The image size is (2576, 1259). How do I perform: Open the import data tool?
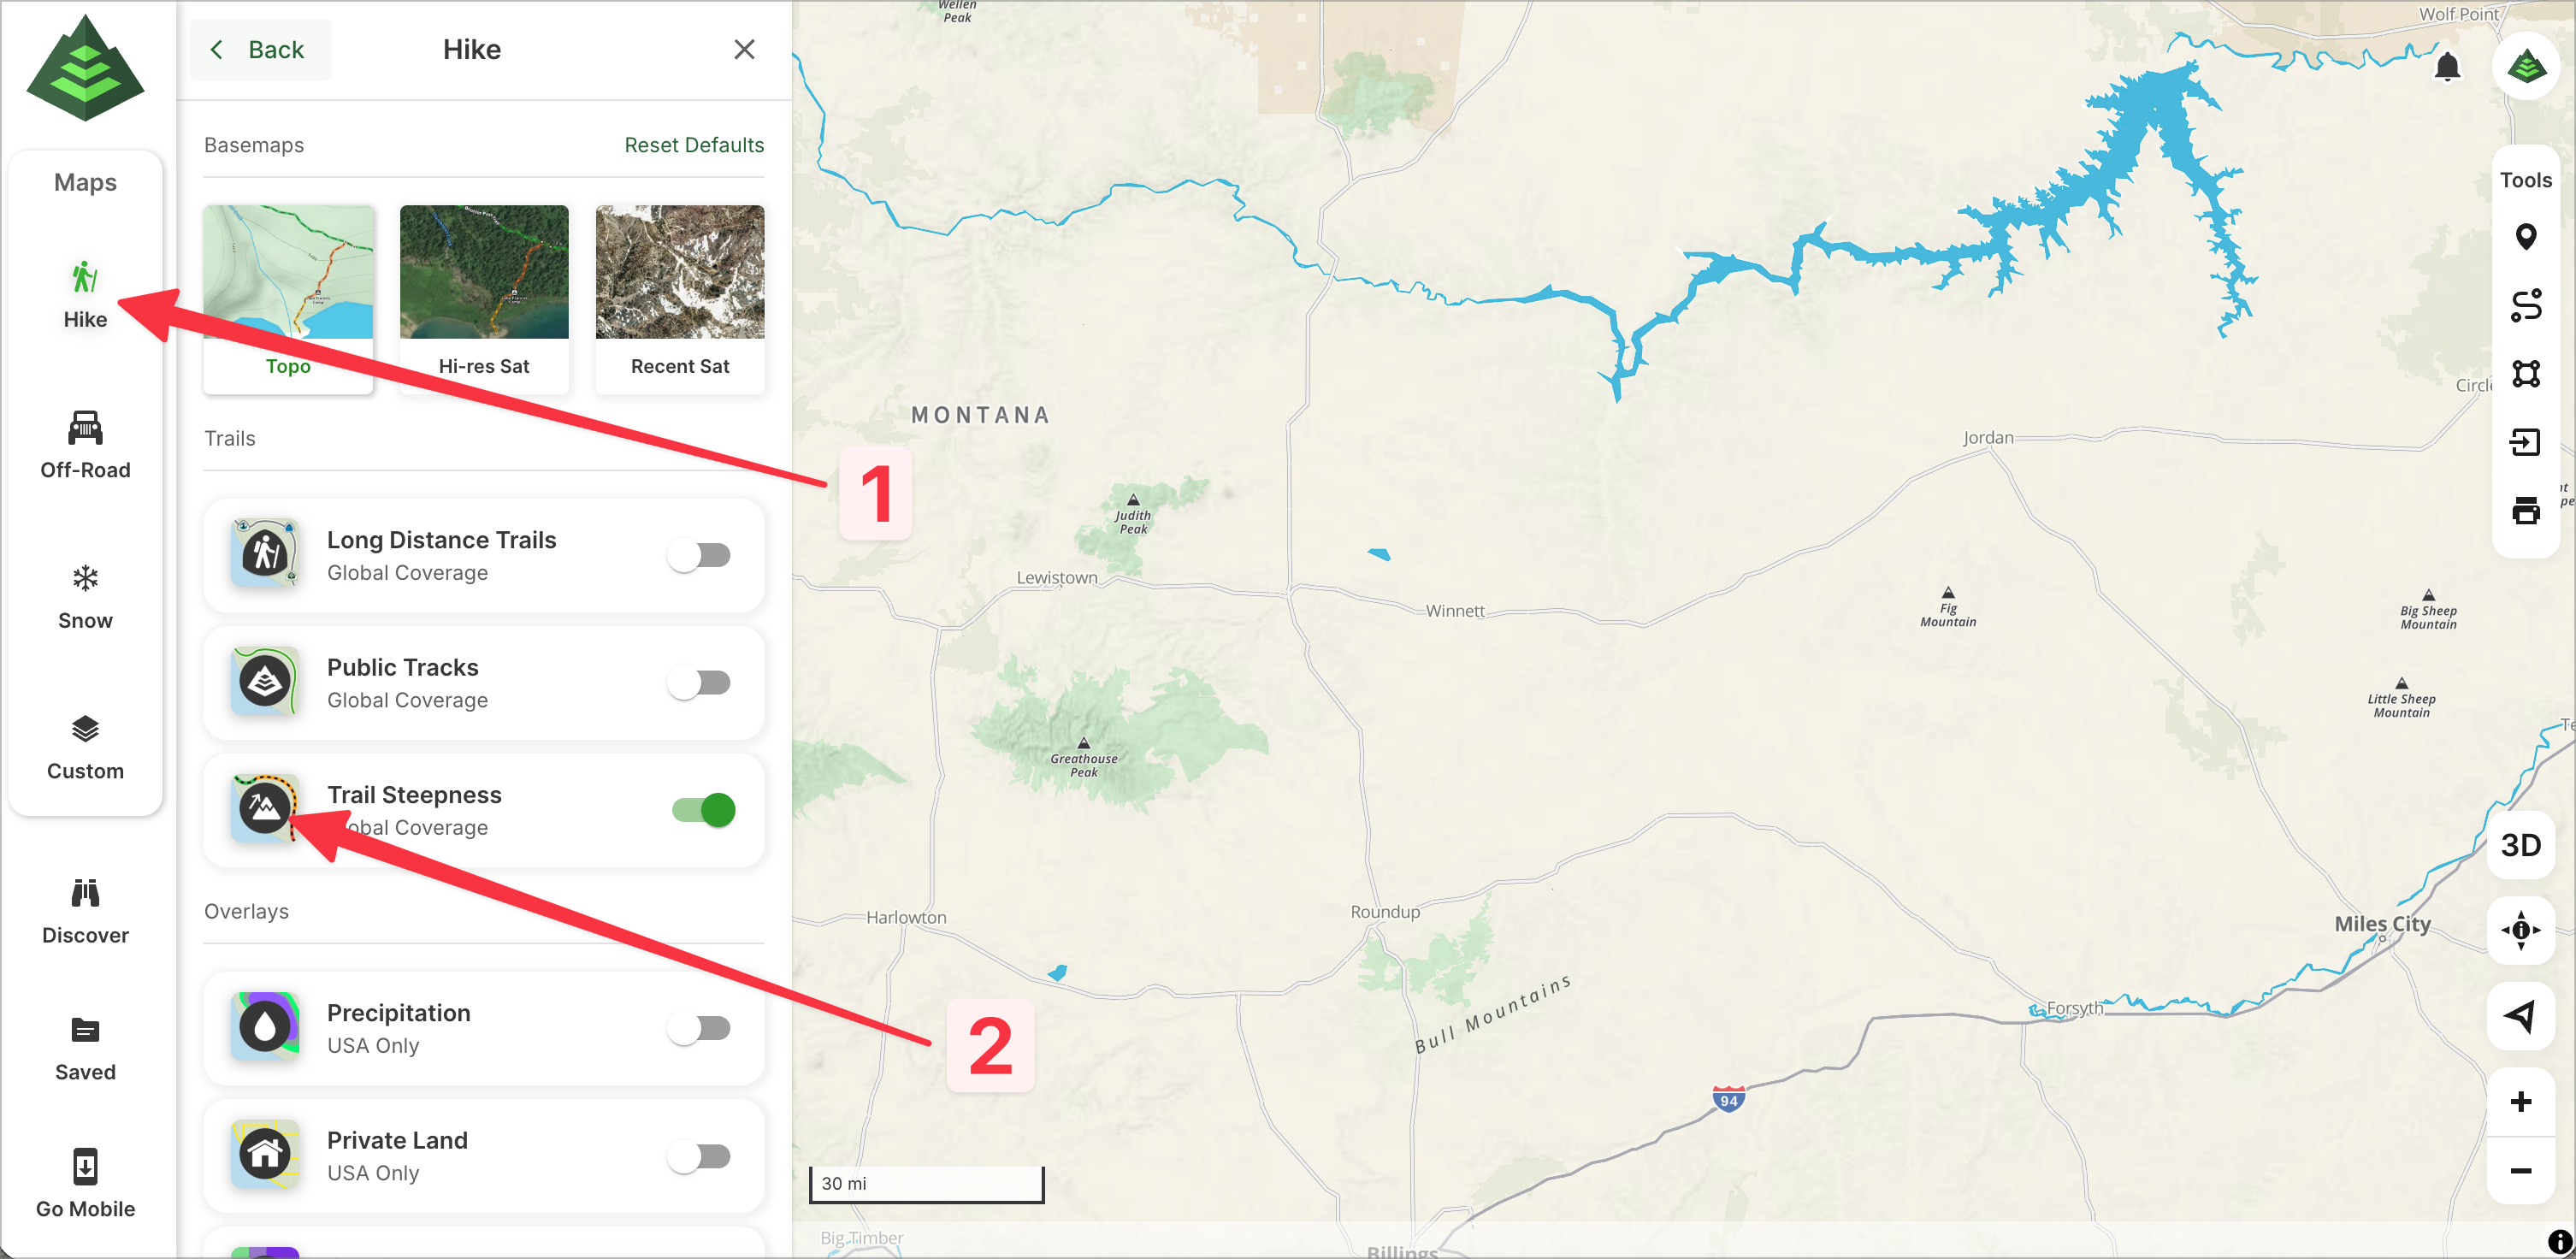(2525, 442)
